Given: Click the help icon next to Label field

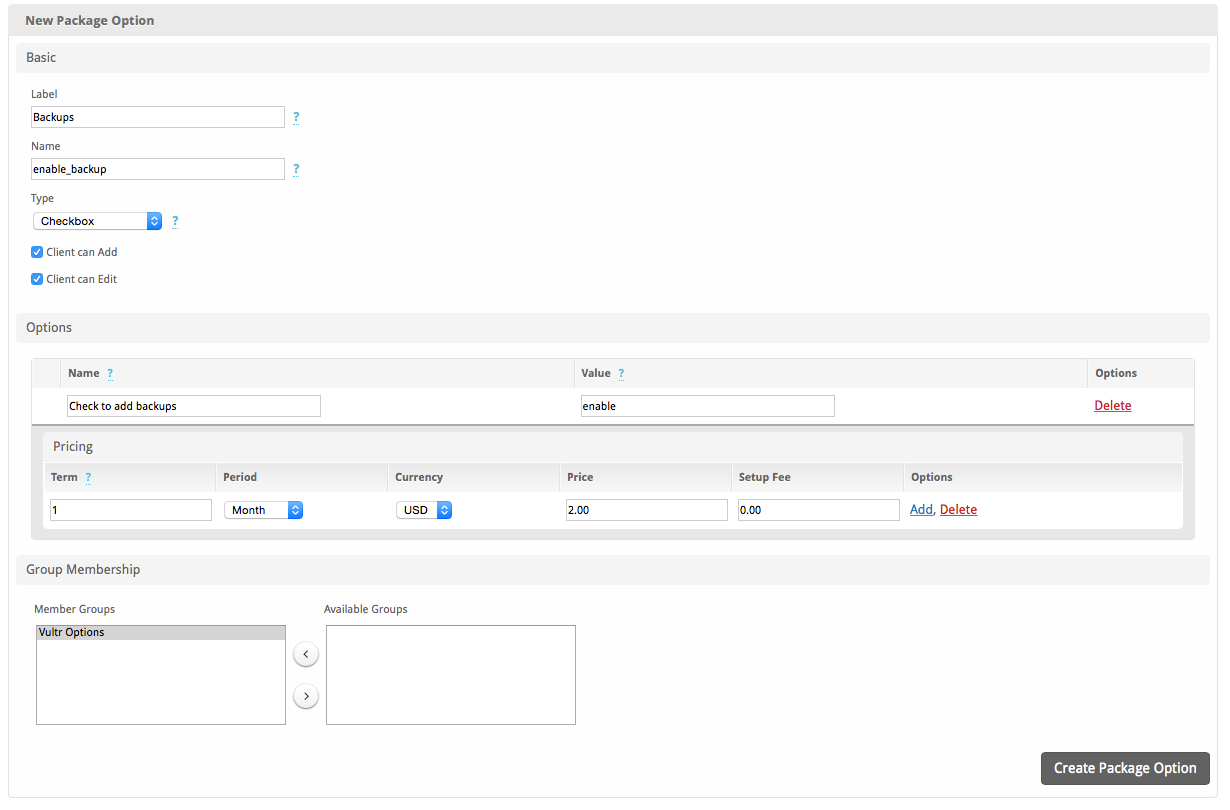Looking at the screenshot, I should pyautogui.click(x=296, y=117).
